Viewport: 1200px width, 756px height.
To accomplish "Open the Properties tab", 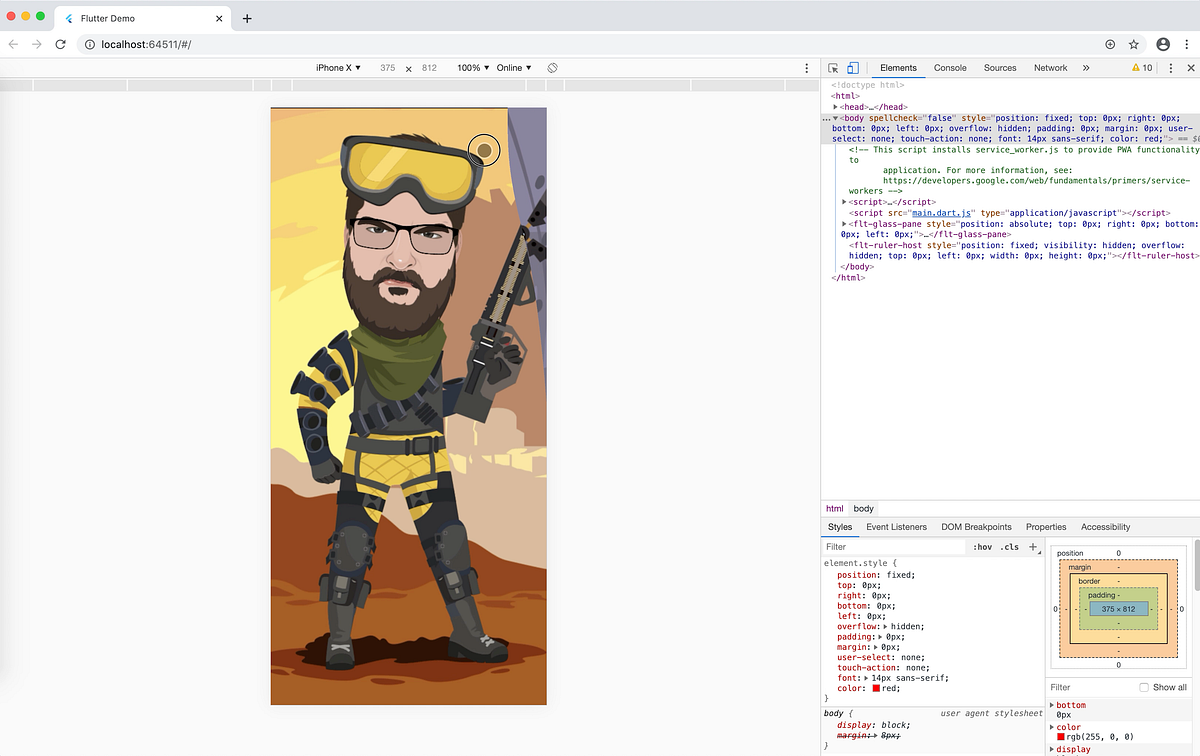I will [1046, 527].
